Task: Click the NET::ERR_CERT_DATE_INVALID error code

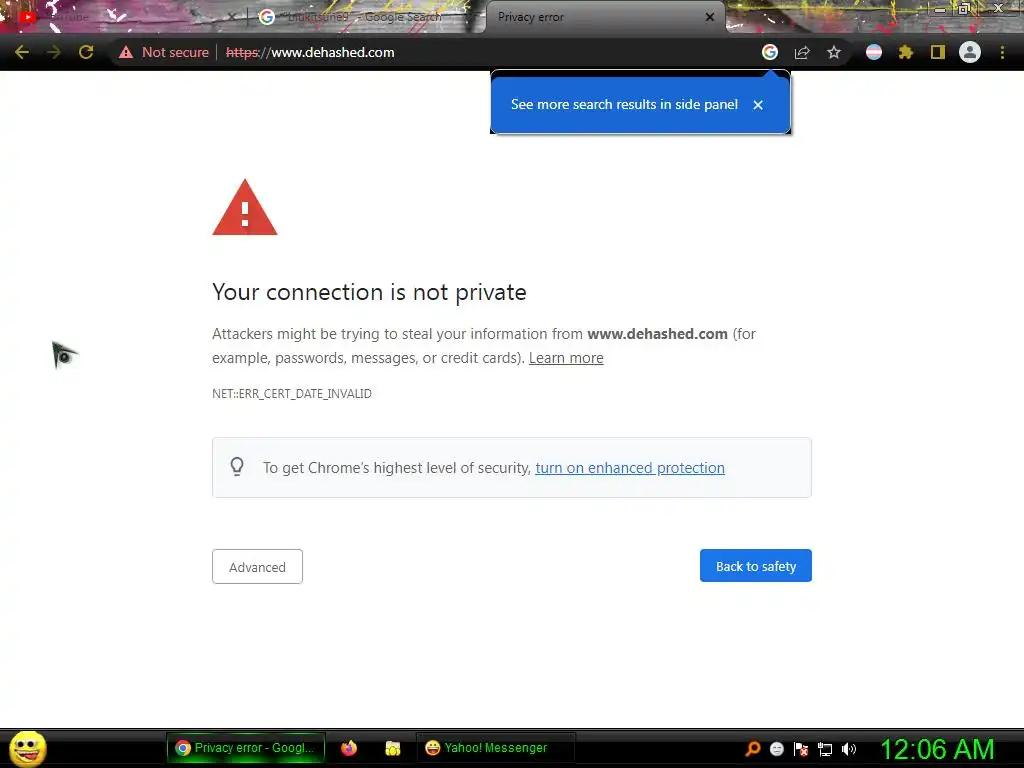Action: [292, 394]
